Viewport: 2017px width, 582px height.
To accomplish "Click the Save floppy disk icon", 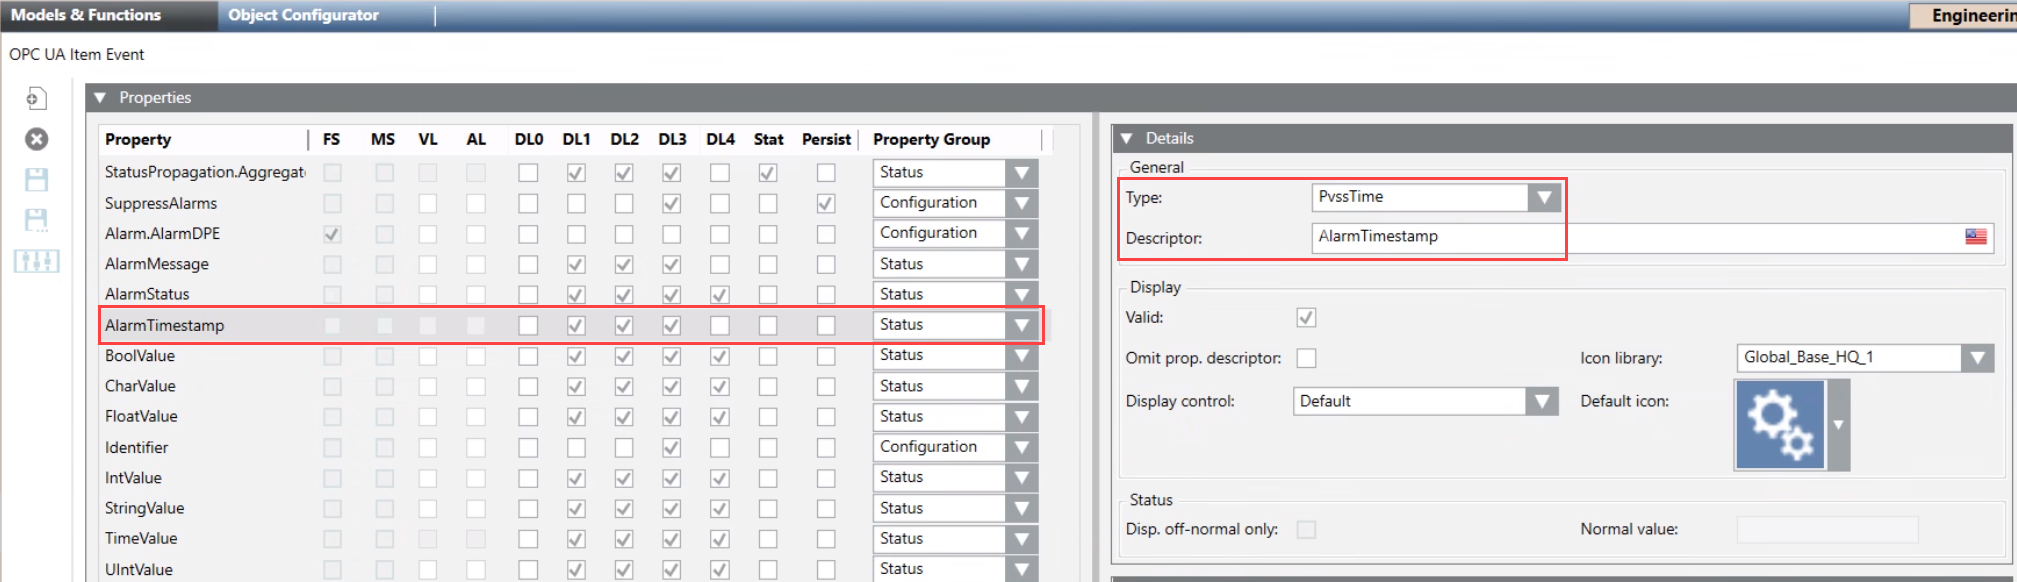I will pyautogui.click(x=36, y=180).
